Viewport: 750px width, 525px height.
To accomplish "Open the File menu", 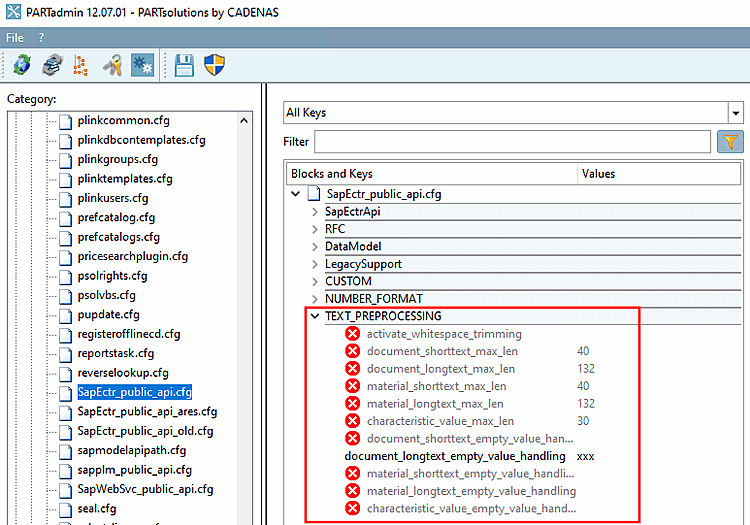I will coord(14,38).
